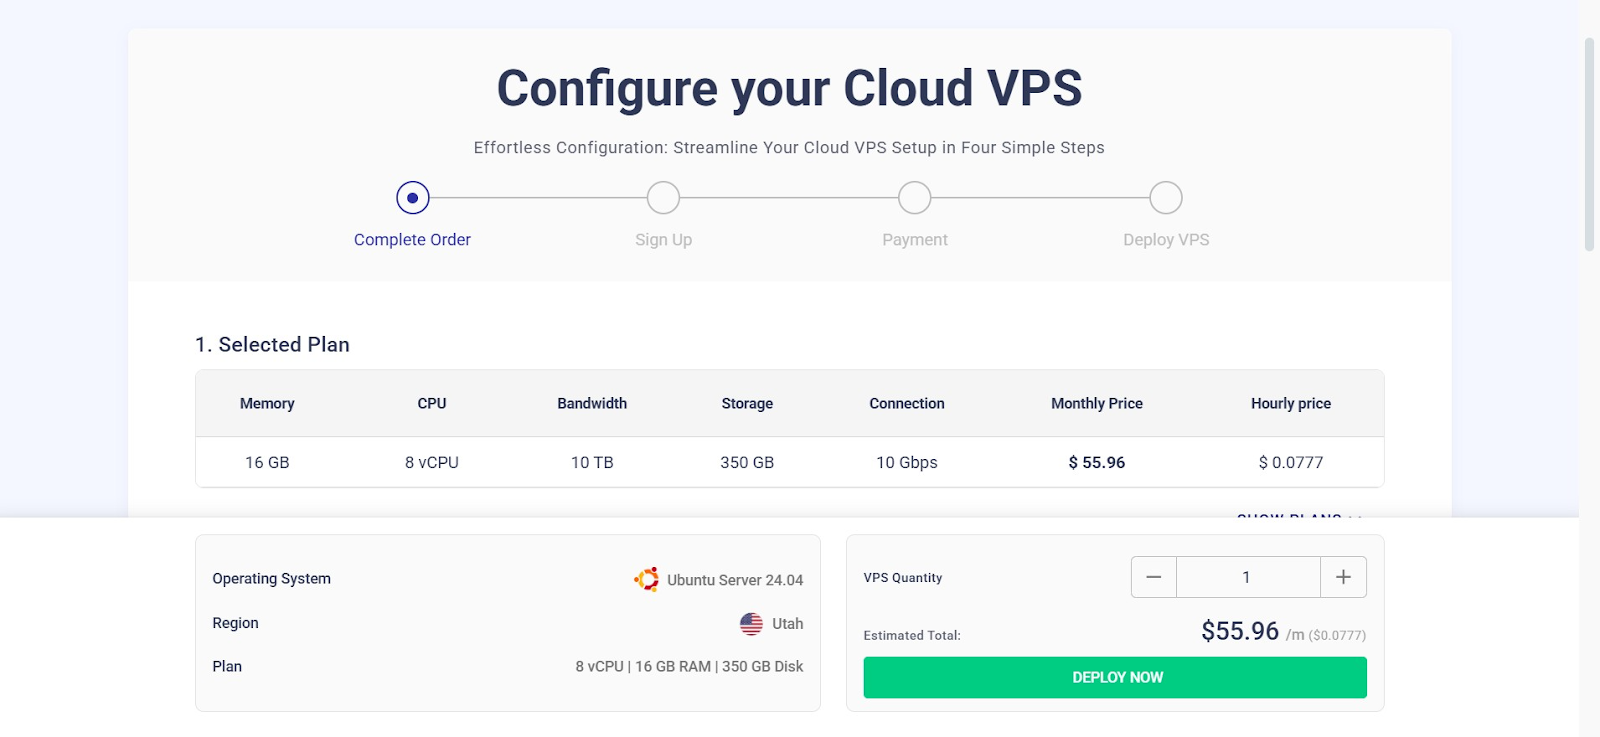
Task: Click the Deploy VPS step circle
Action: [x=1165, y=198]
